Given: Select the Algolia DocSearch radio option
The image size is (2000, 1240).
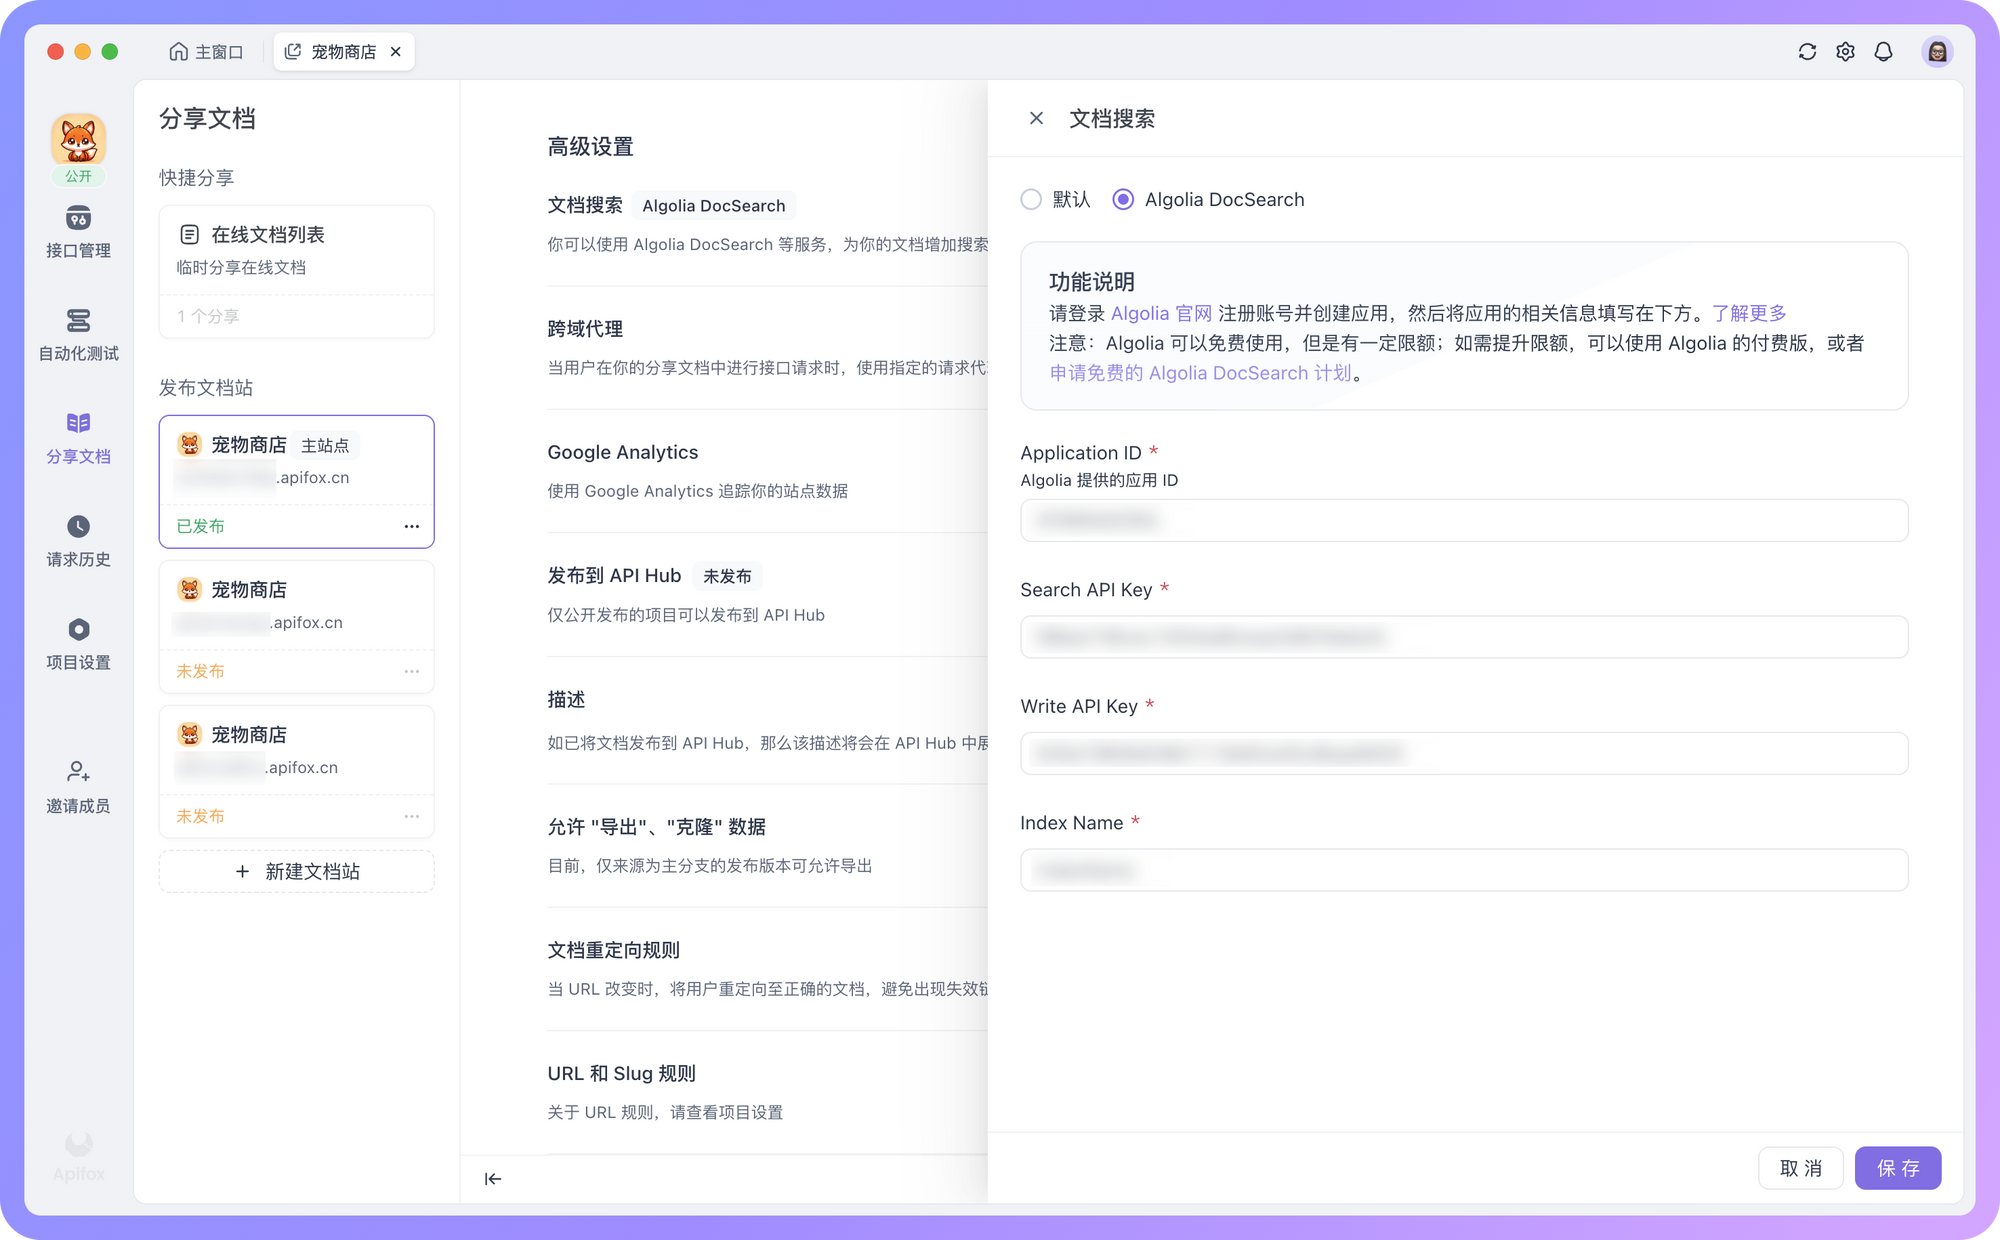Looking at the screenshot, I should (1123, 200).
